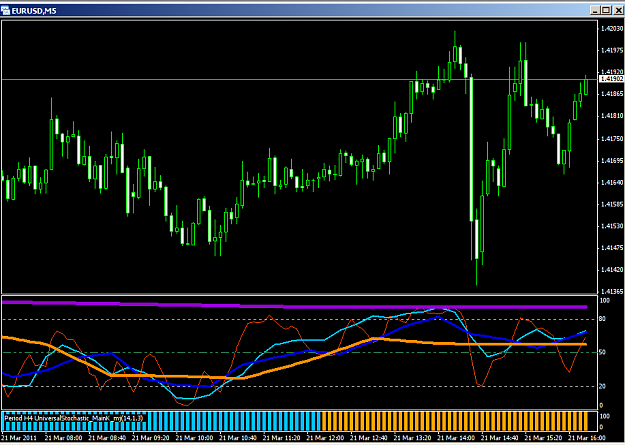The height and width of the screenshot is (445, 625).
Task: Click the 21 Mar 14:00 time label
Action: click(x=454, y=437)
